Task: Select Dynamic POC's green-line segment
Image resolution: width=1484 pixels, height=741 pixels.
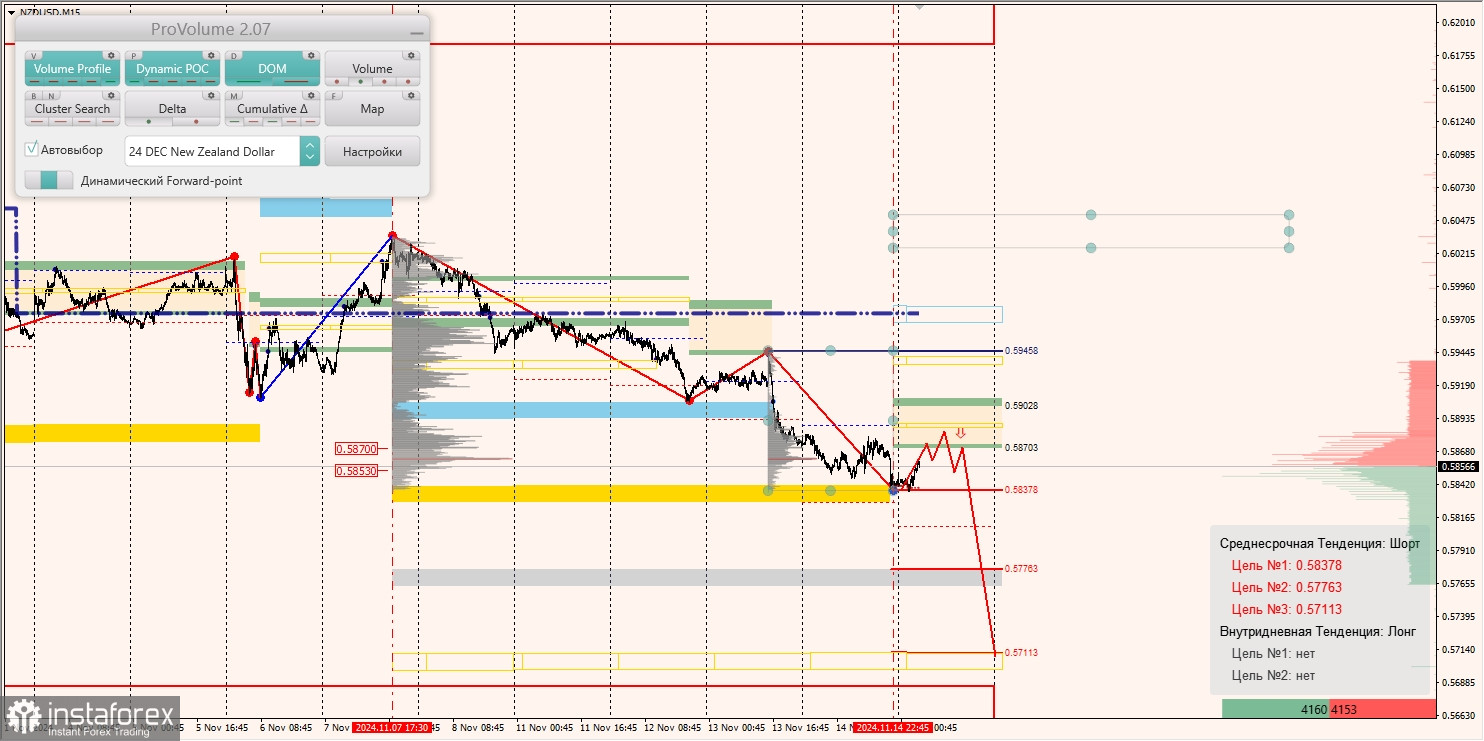Action: (x=134, y=82)
